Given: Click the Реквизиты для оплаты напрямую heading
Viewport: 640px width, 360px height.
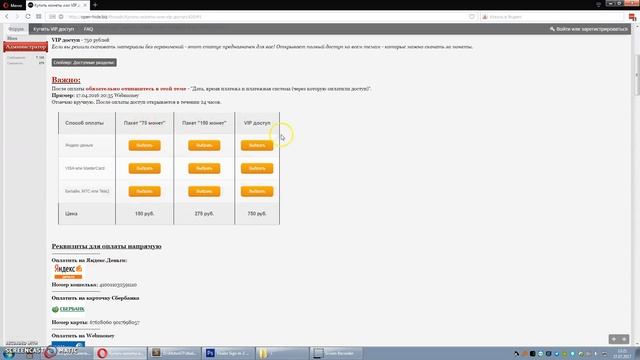Looking at the screenshot, I should tap(107, 246).
